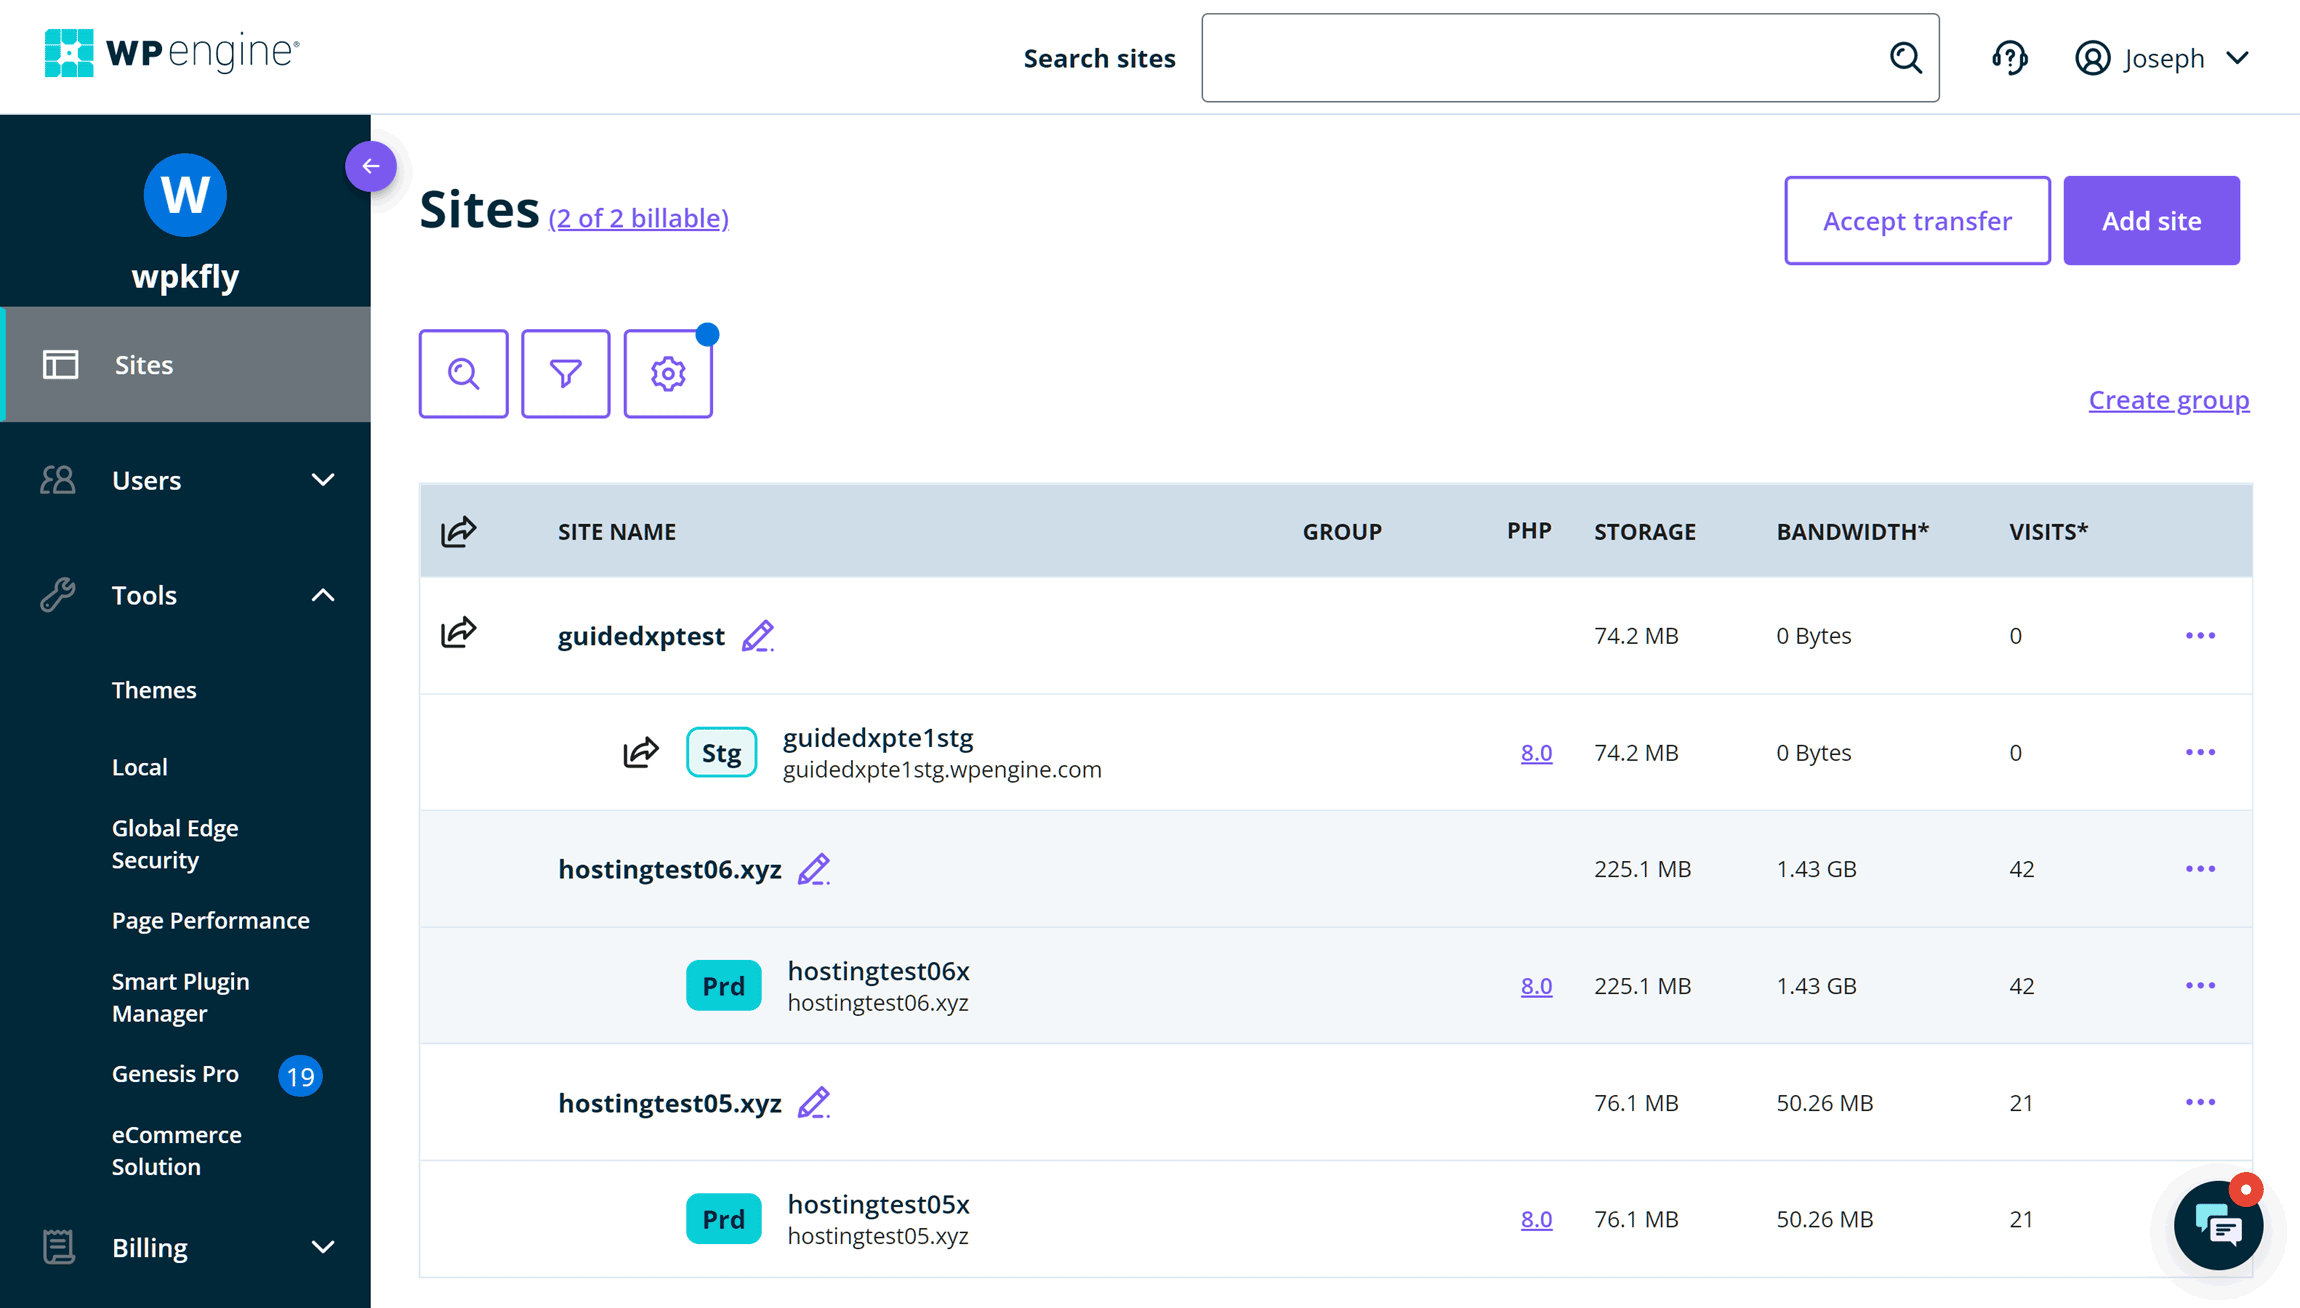This screenshot has height=1308, width=2300.
Task: Click the share icon in the table header
Action: (459, 531)
